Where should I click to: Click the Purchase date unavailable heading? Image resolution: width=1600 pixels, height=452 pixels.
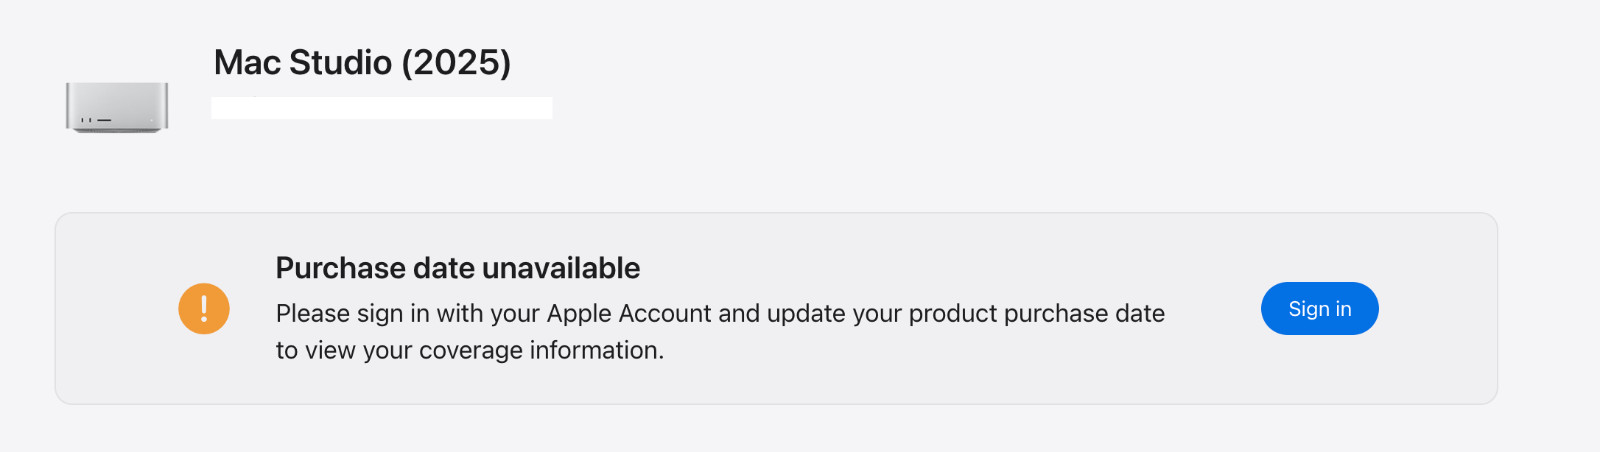pyautogui.click(x=458, y=268)
